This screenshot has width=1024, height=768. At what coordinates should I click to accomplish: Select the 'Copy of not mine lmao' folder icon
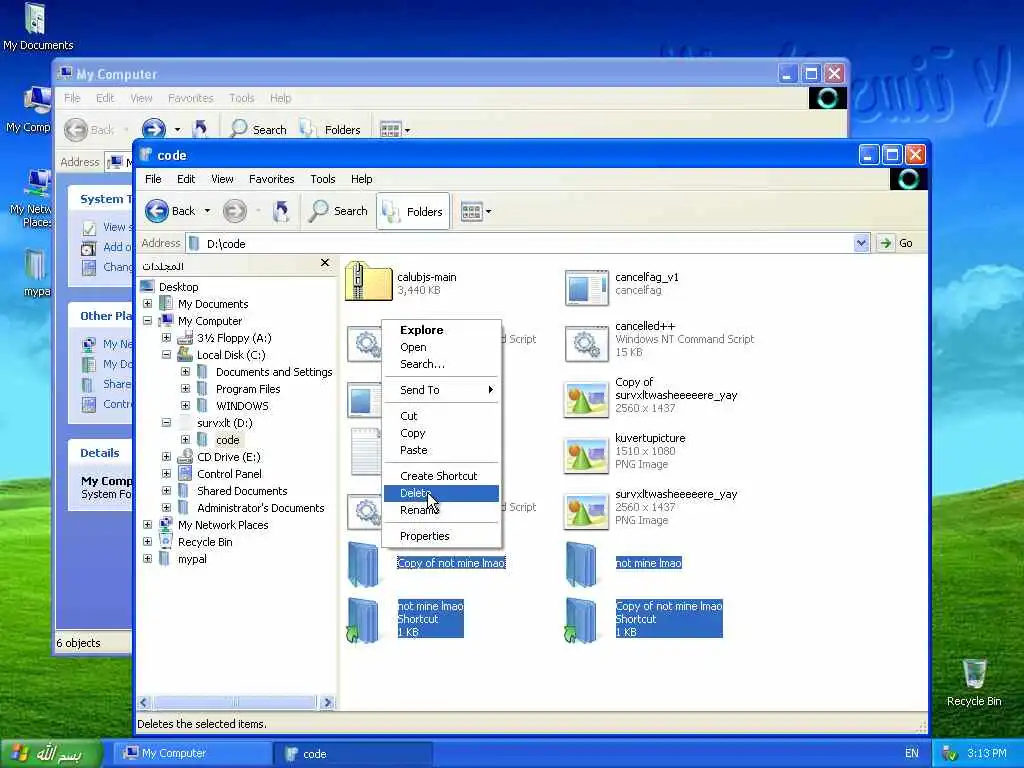(x=363, y=564)
